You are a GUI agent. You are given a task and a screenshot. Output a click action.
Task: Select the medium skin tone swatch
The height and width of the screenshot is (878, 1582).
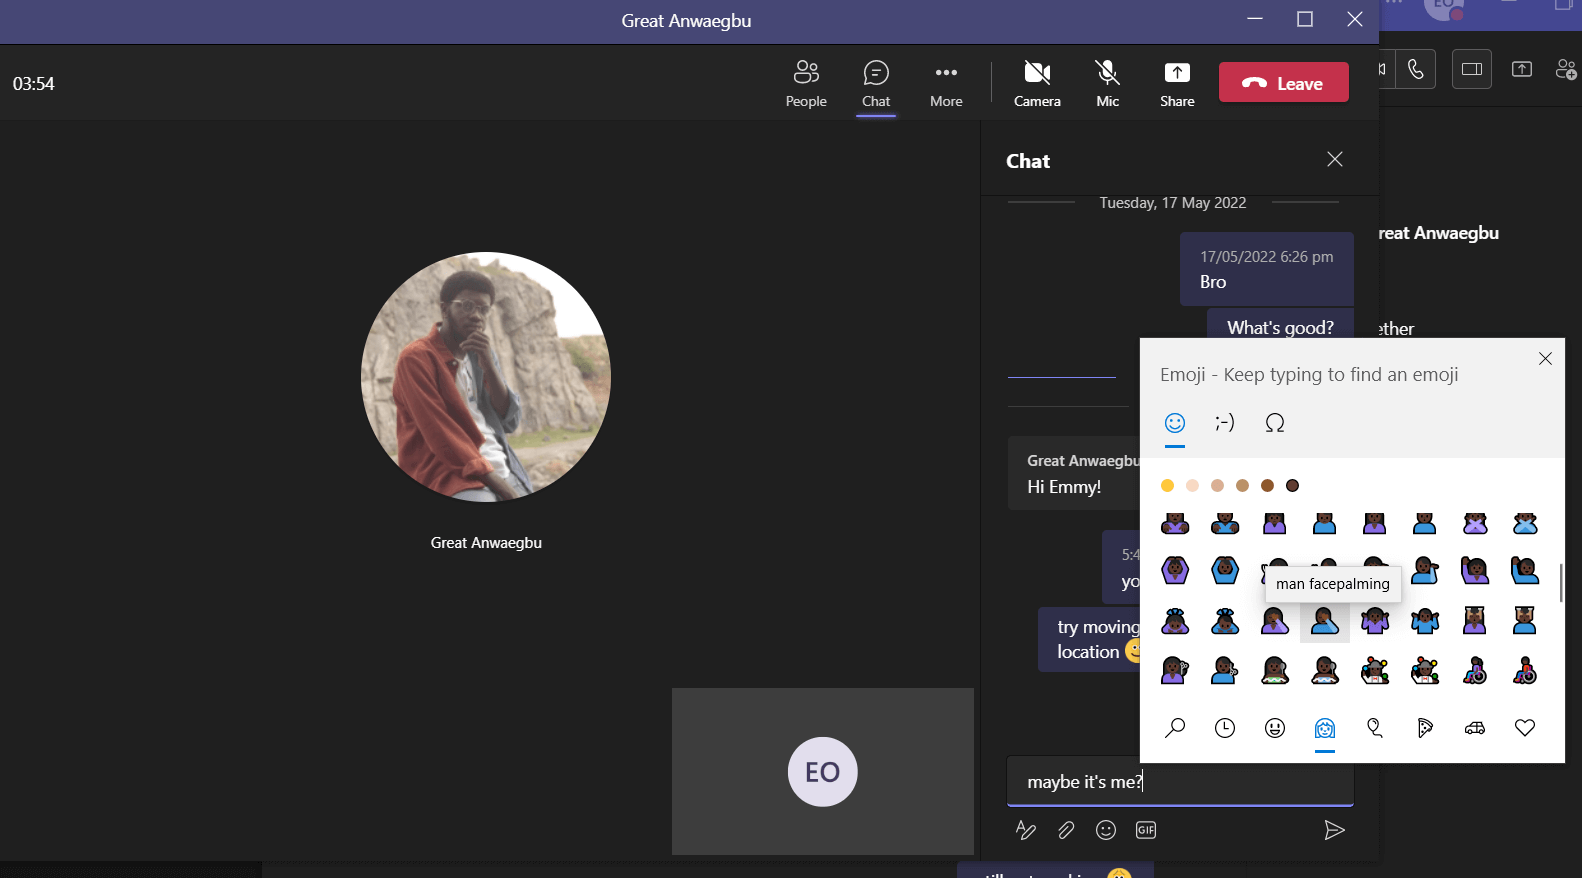tap(1242, 486)
